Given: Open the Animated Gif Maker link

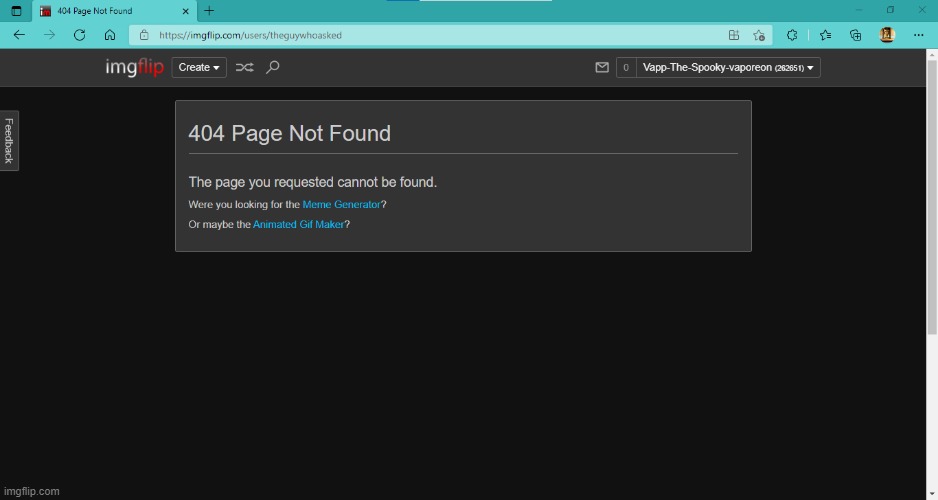Looking at the screenshot, I should click(298, 225).
